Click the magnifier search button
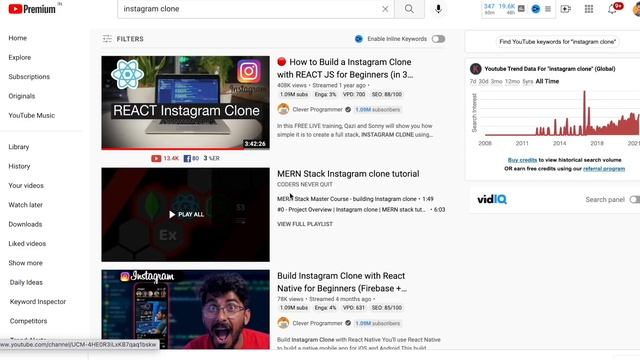This screenshot has height=360, width=640. [x=409, y=9]
